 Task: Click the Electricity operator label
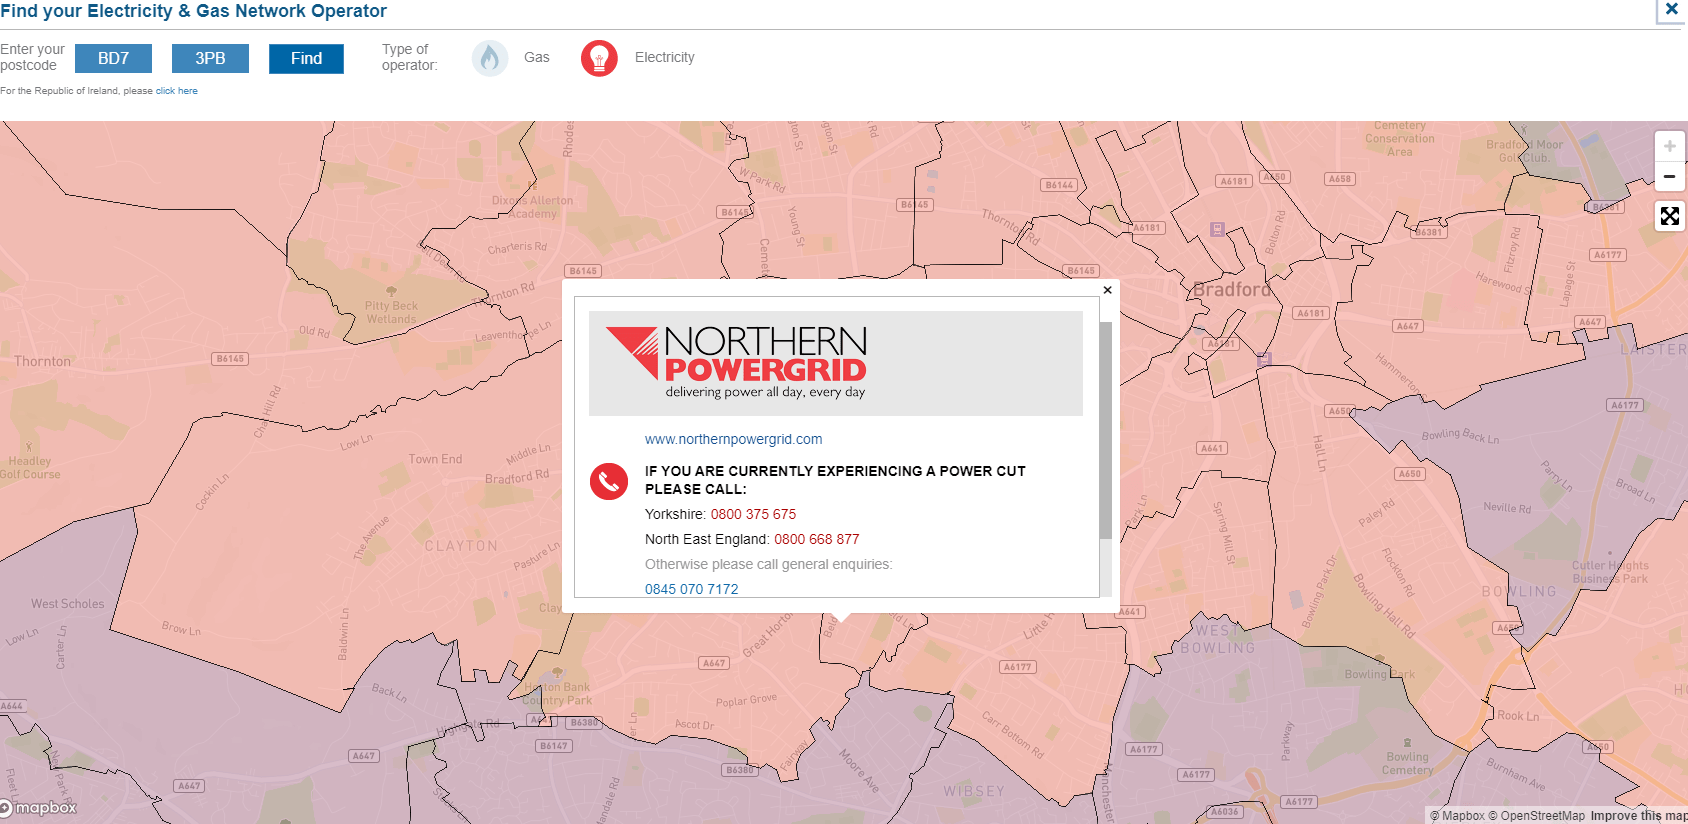[664, 58]
